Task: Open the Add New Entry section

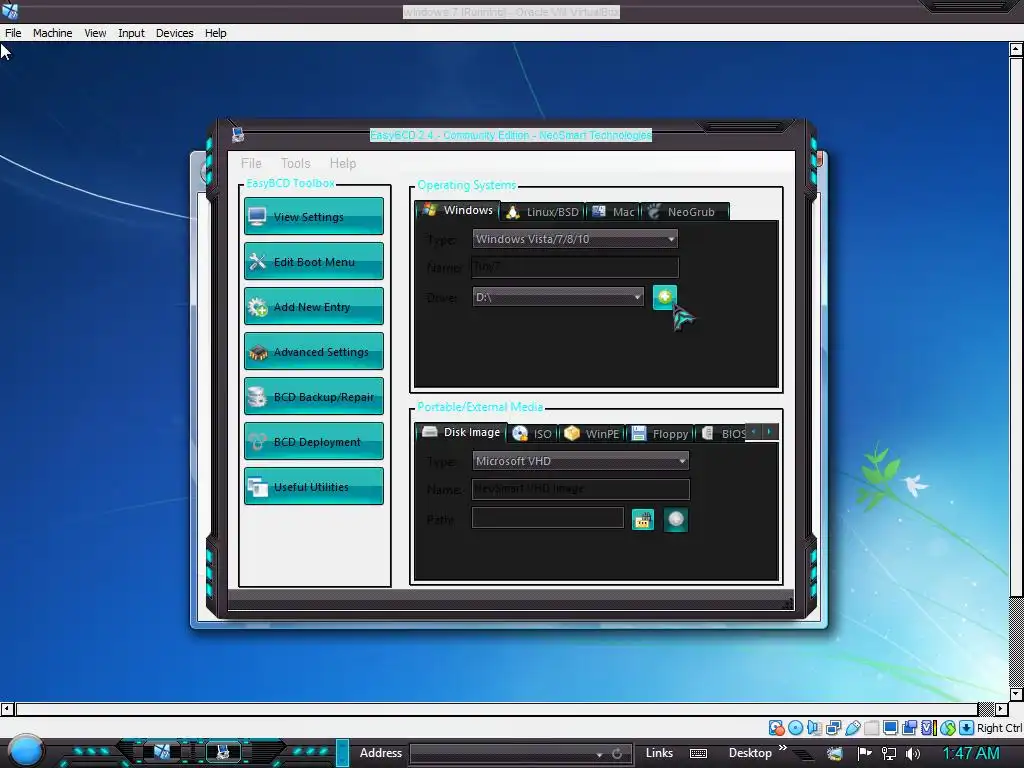Action: 313,306
